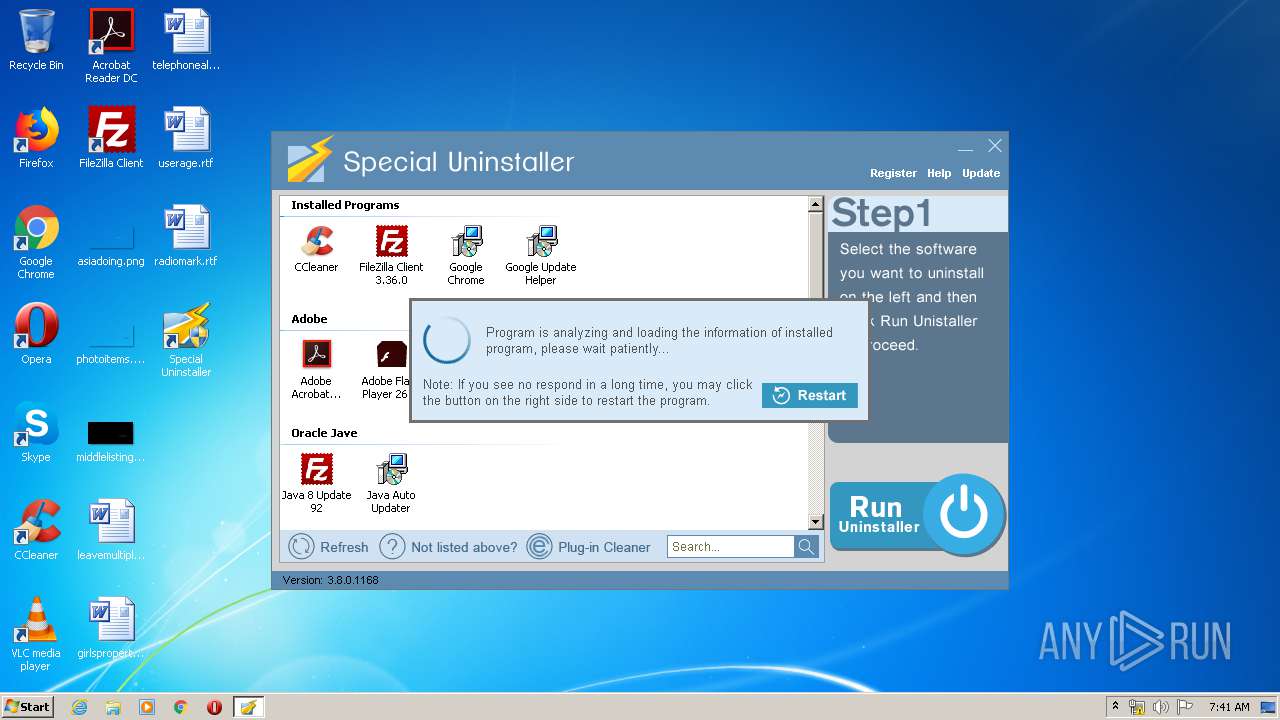
Task: Click the Oracle Jave group heading
Action: (324, 433)
